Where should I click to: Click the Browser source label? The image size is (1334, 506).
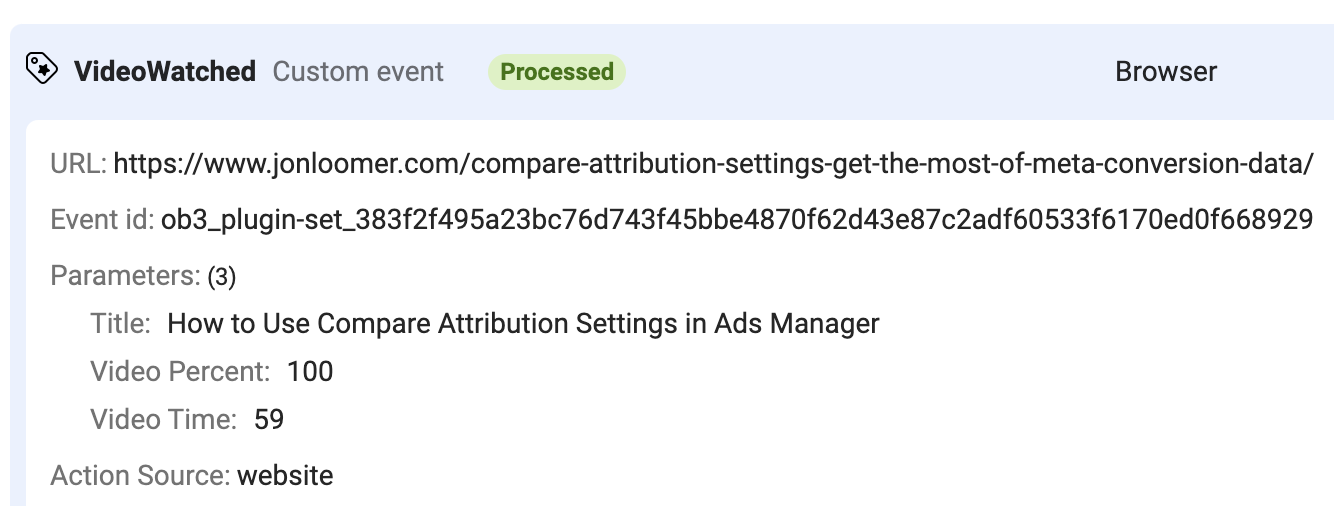coord(1166,72)
